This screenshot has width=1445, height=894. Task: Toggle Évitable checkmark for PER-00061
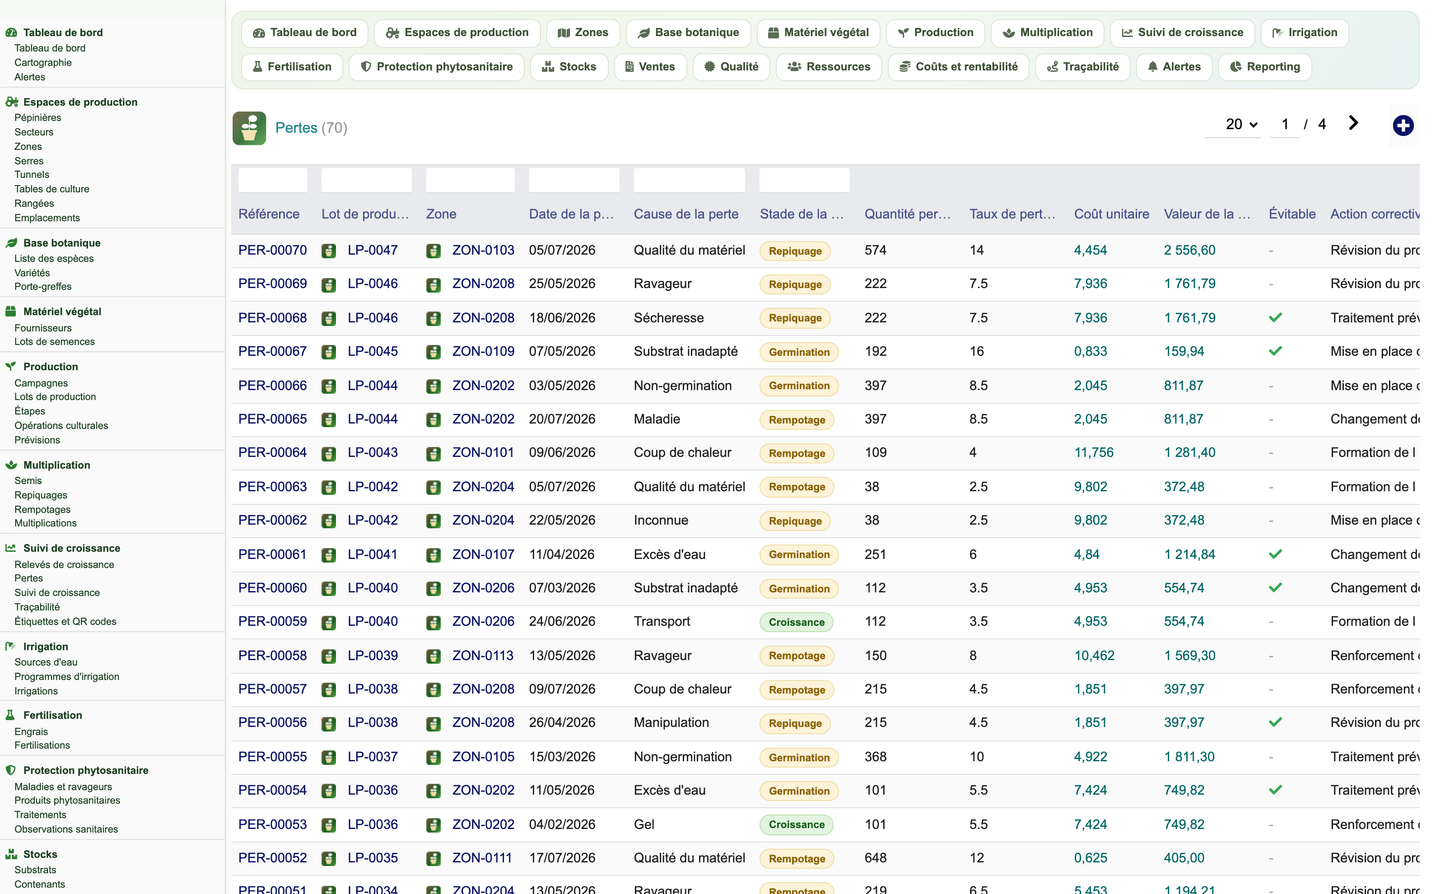click(x=1275, y=554)
